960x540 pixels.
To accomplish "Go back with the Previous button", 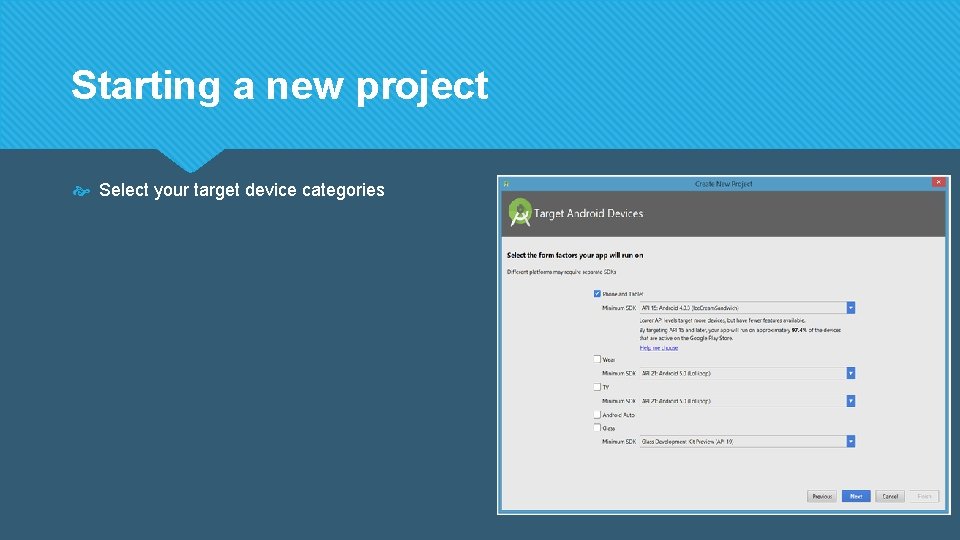I will tap(822, 497).
